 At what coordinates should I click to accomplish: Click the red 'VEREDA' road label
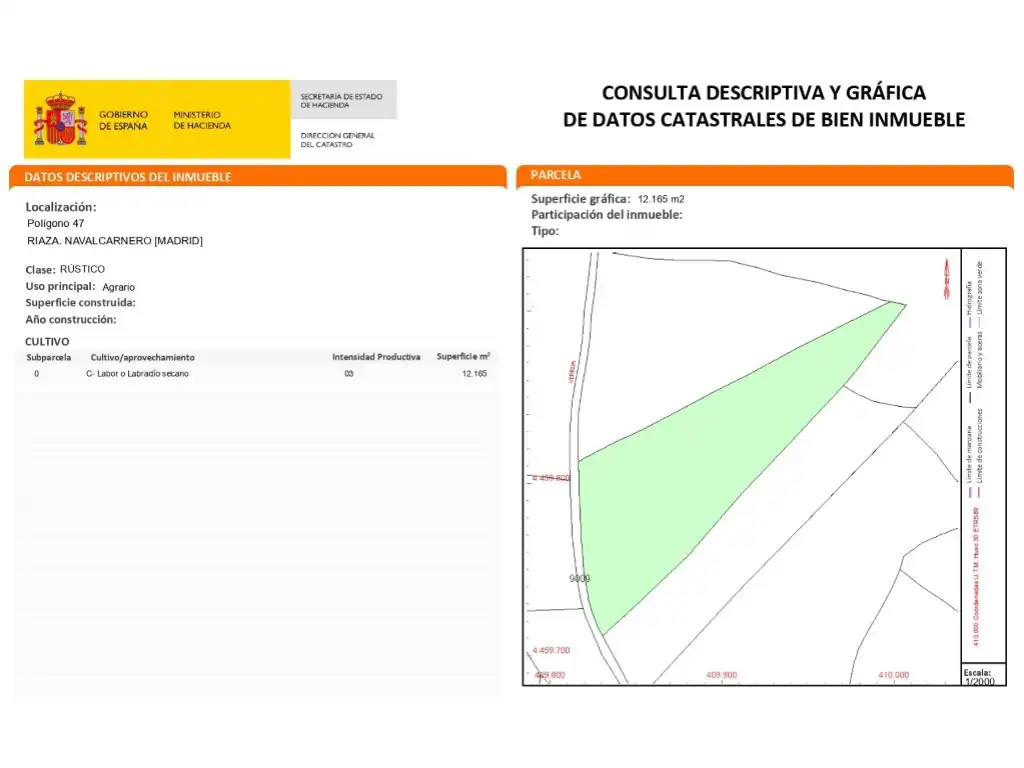point(573,372)
